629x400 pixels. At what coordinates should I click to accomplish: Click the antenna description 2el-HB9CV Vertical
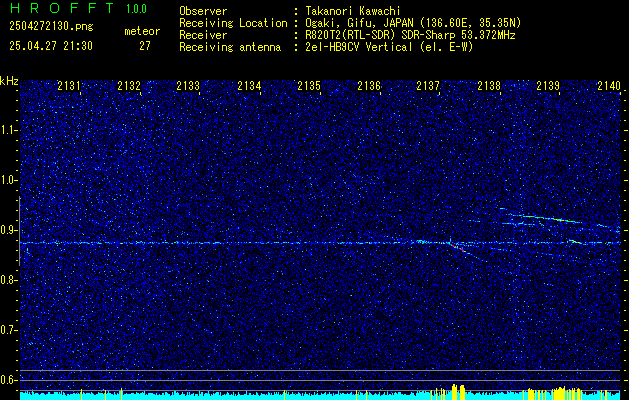[359, 47]
